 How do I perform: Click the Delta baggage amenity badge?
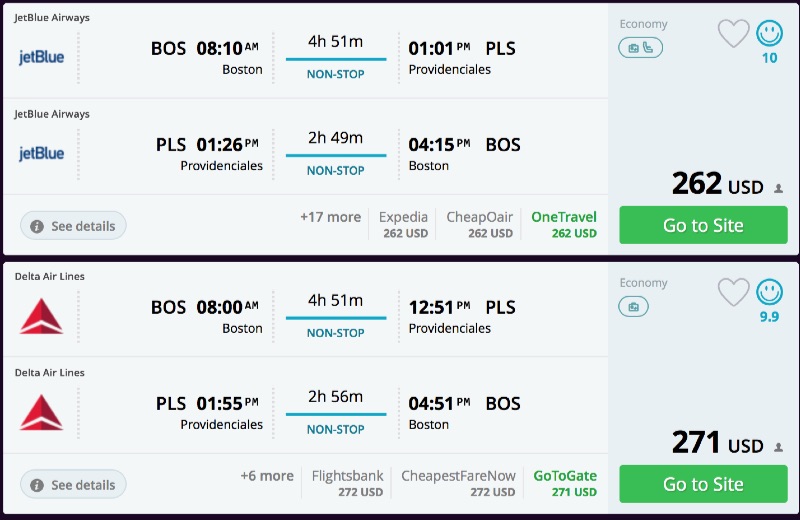tap(633, 306)
